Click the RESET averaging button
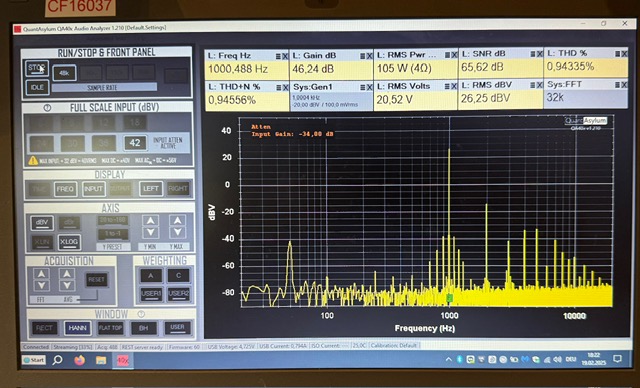 (x=97, y=279)
